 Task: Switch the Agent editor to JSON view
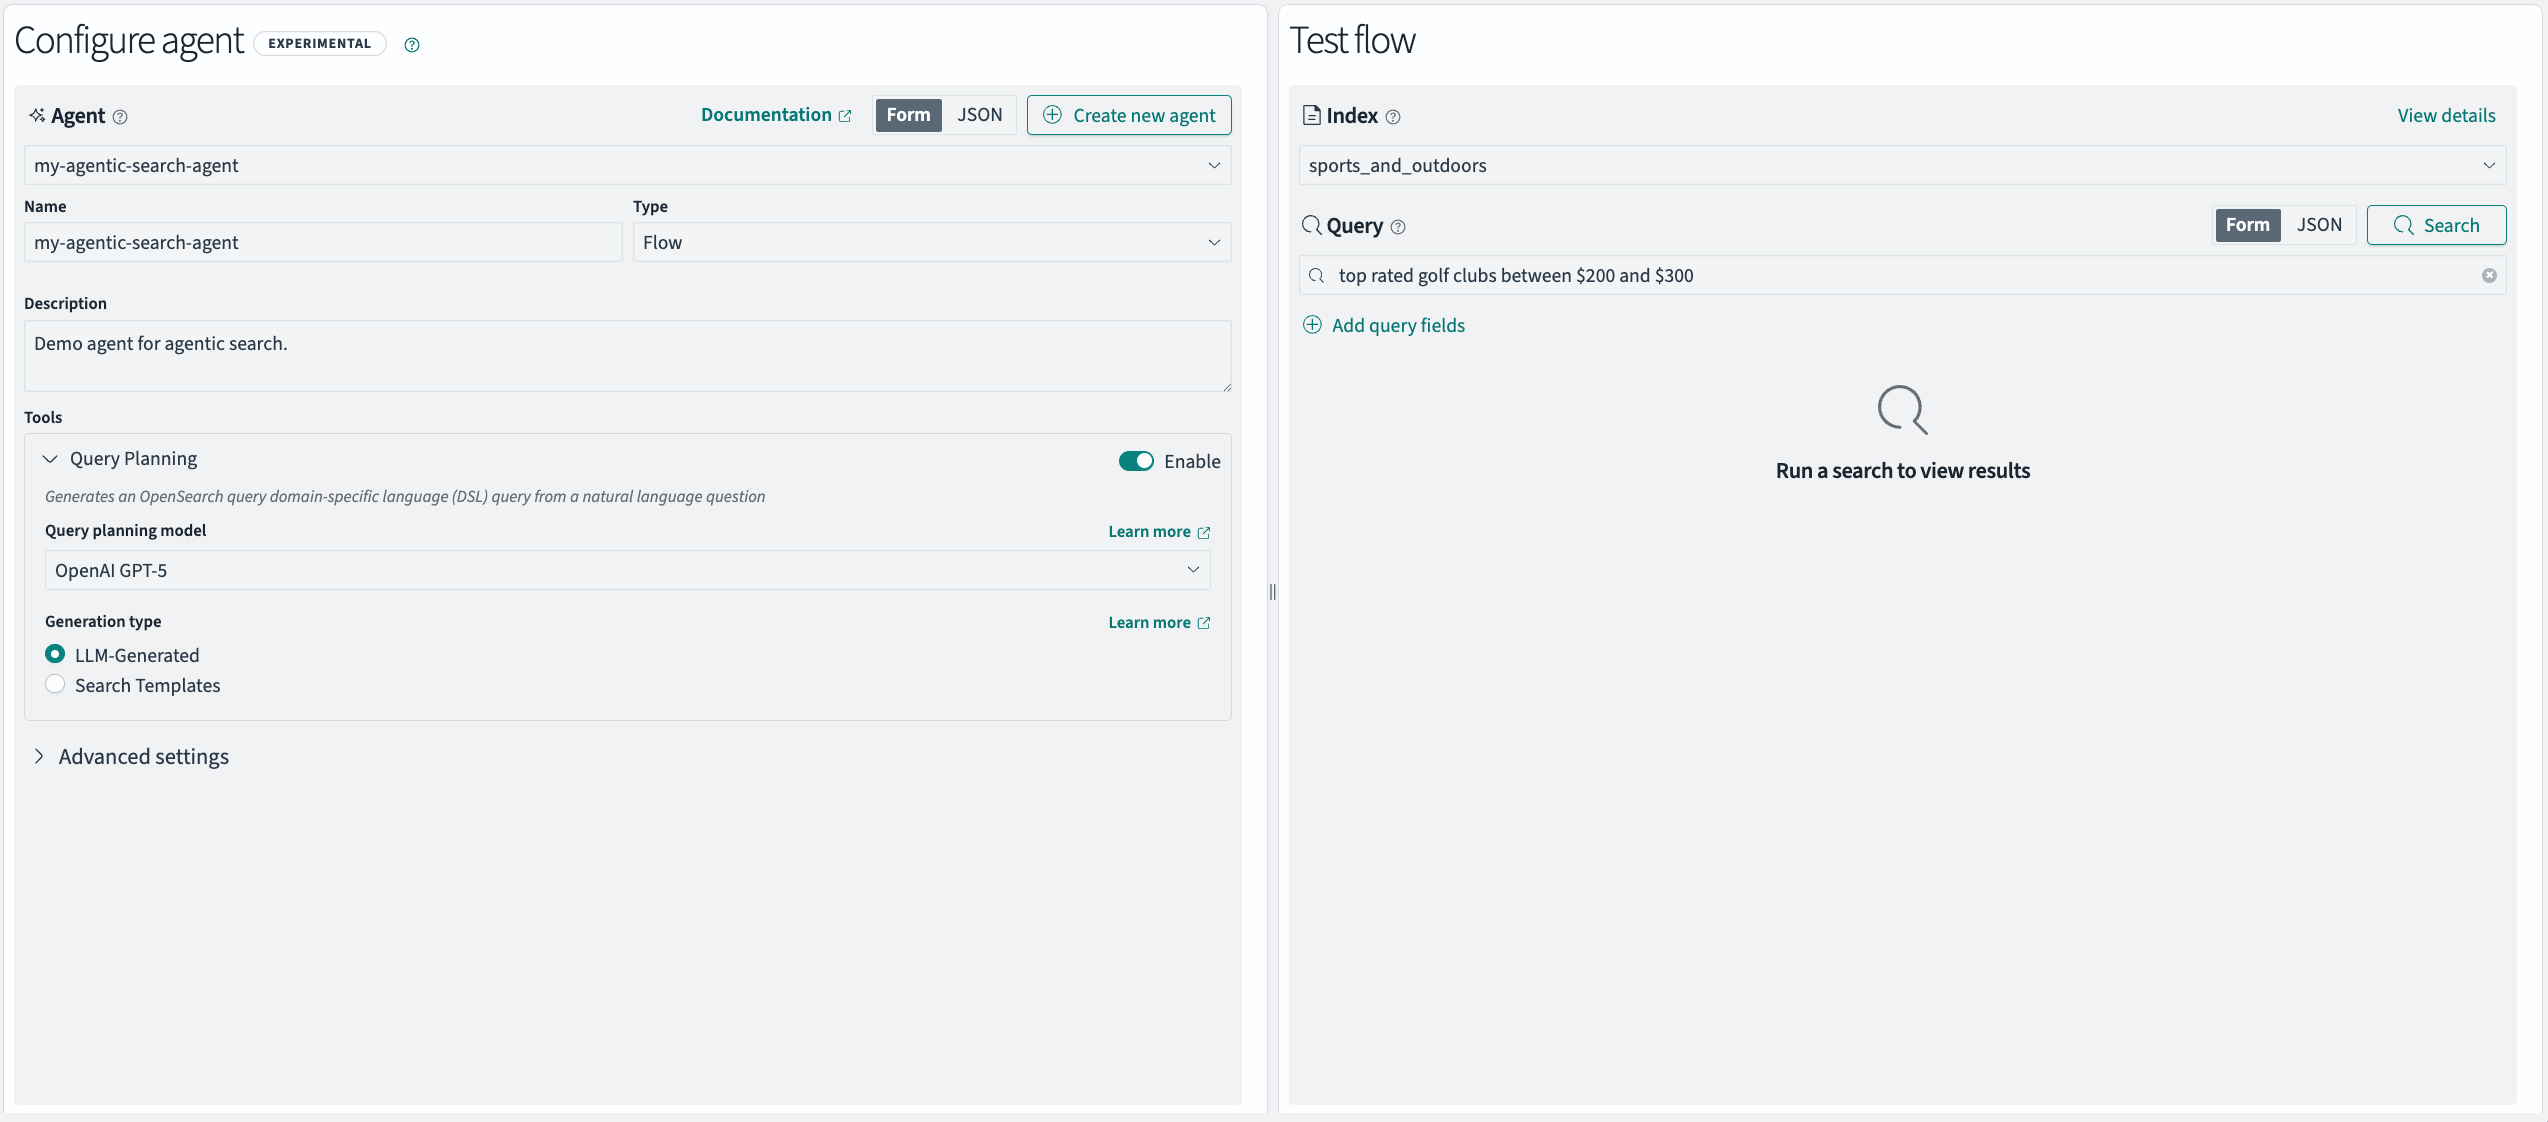point(979,115)
